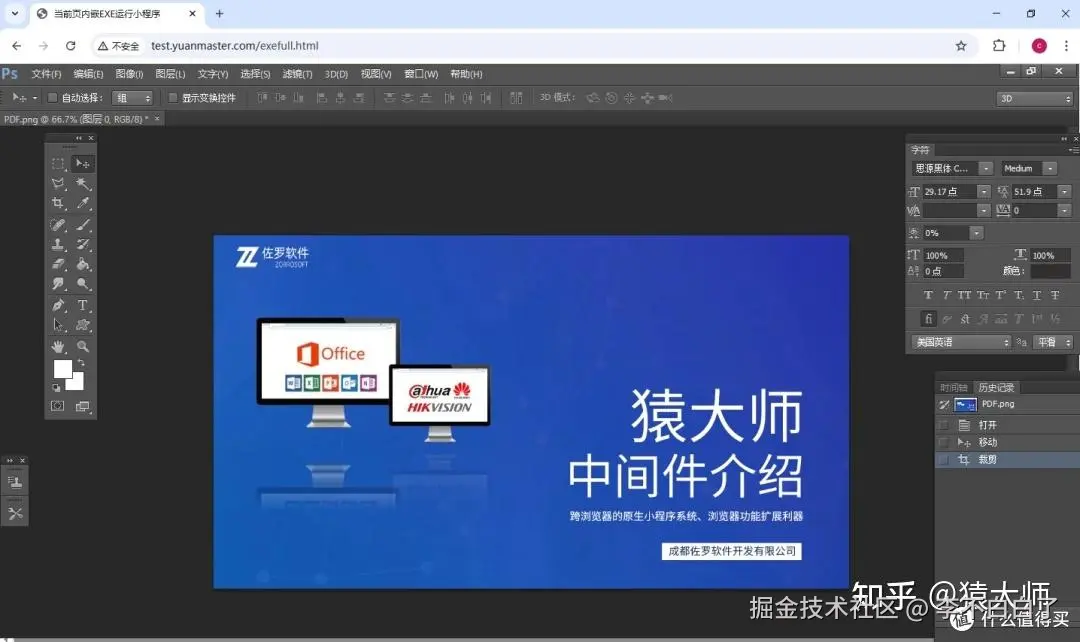
Task: Open the 3D workspace switcher dropdown
Action: (x=1035, y=99)
